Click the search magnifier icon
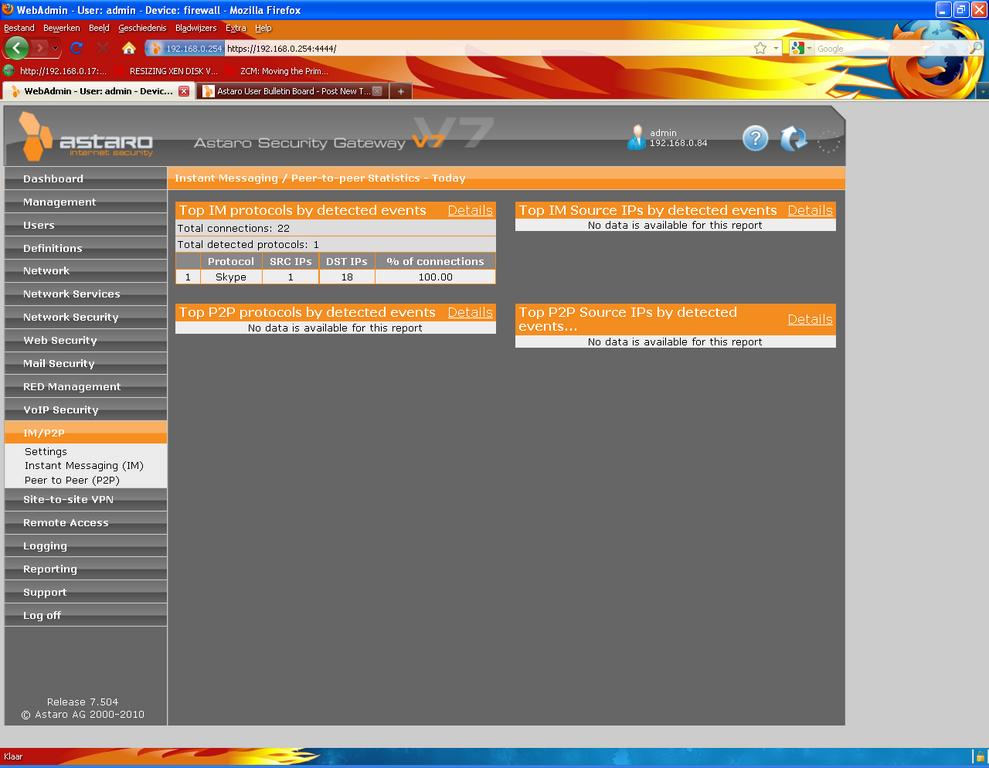This screenshot has width=989, height=768. (976, 48)
